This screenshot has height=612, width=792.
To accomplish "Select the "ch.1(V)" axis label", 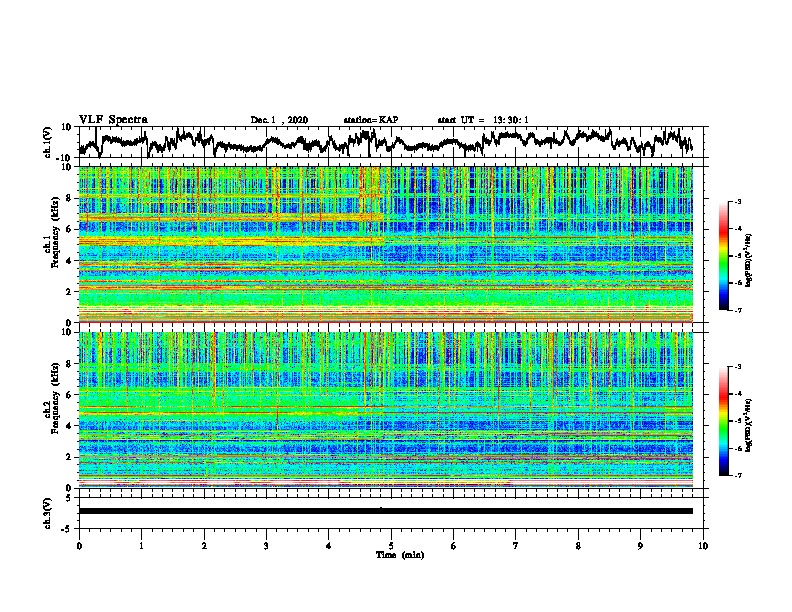I will 48,142.
